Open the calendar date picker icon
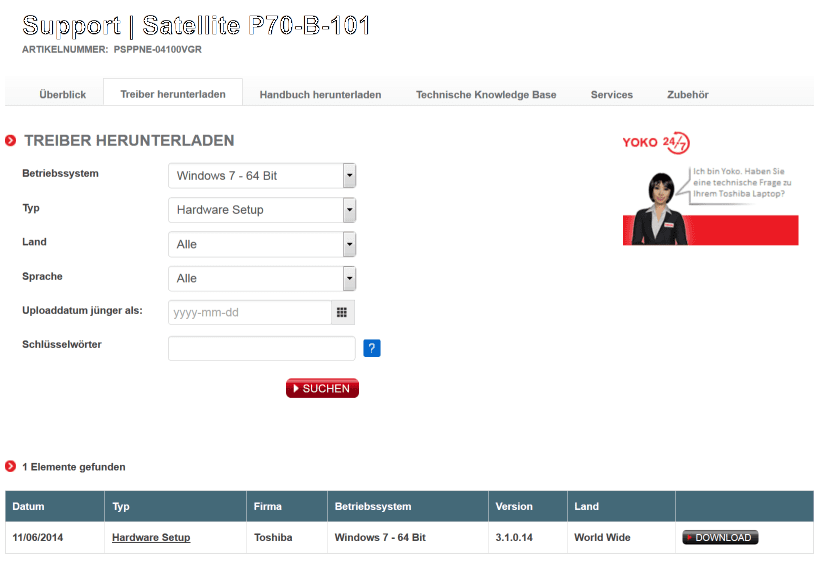Viewport: 818px width, 574px height. 342,313
